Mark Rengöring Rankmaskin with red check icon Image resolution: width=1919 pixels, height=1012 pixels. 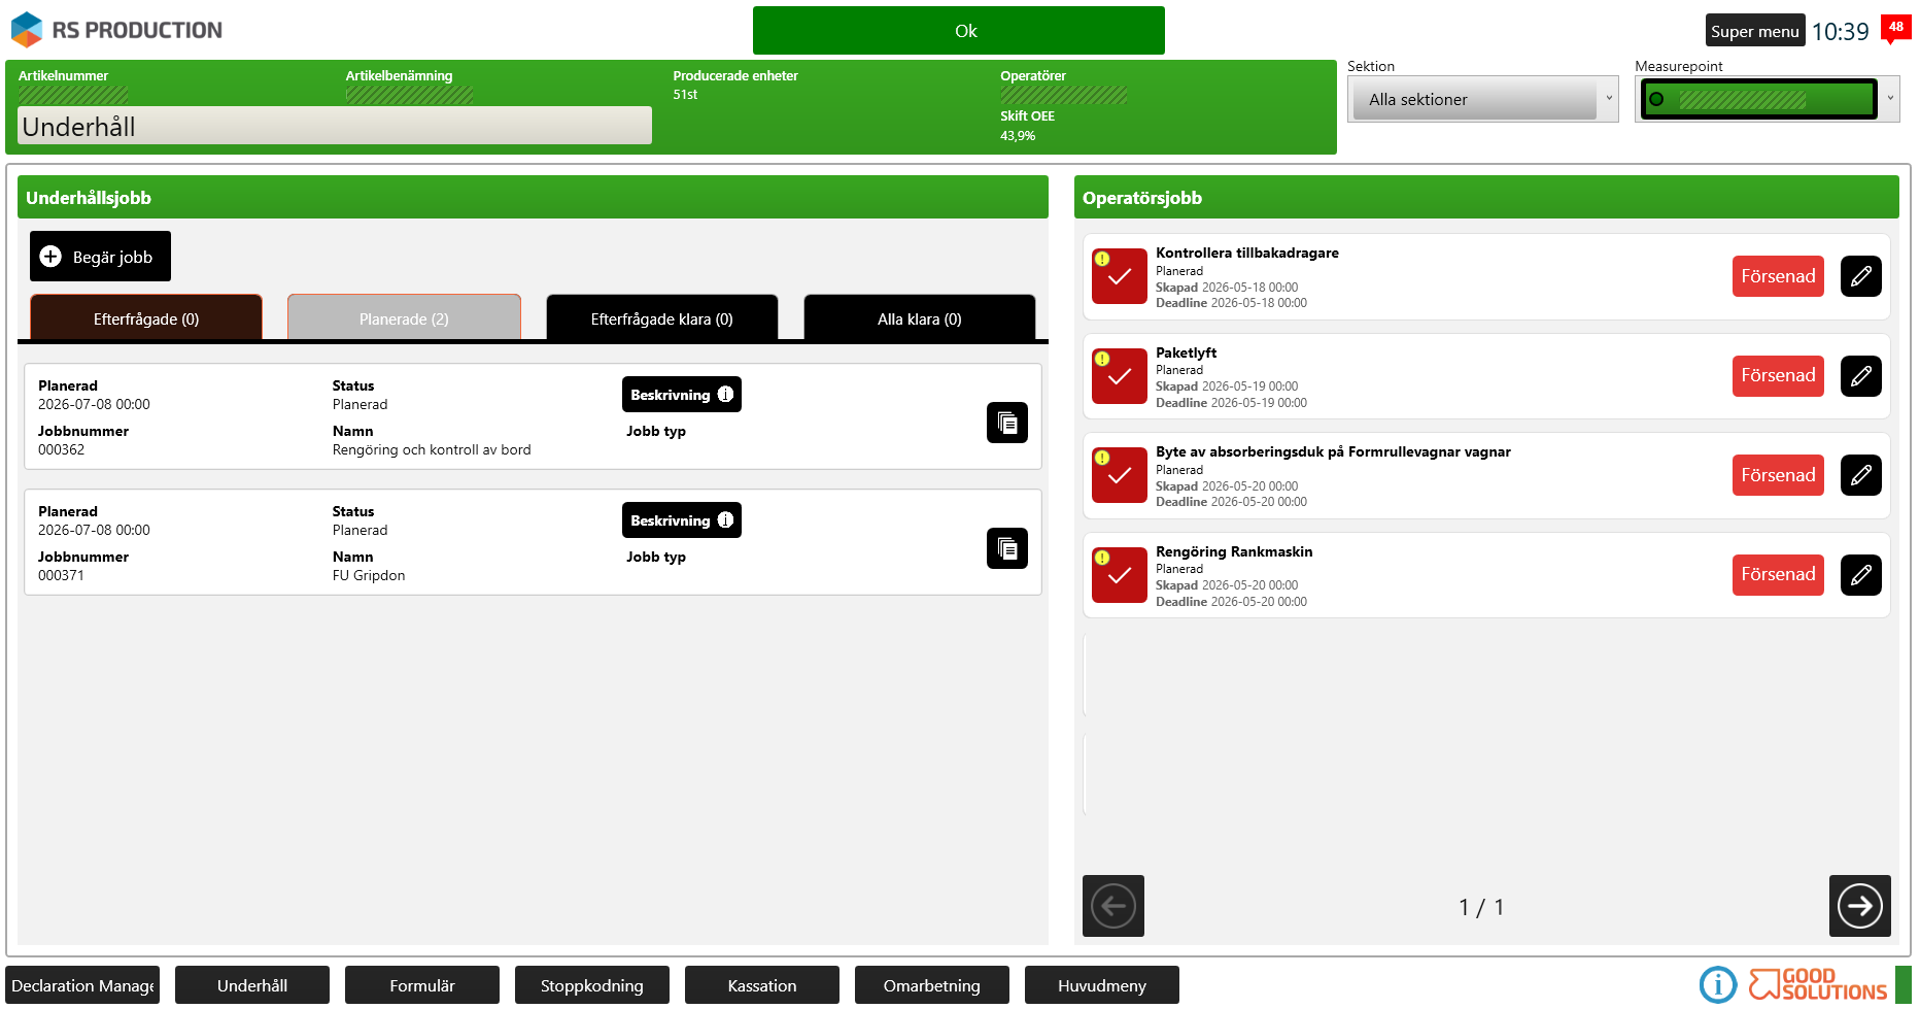click(1119, 575)
